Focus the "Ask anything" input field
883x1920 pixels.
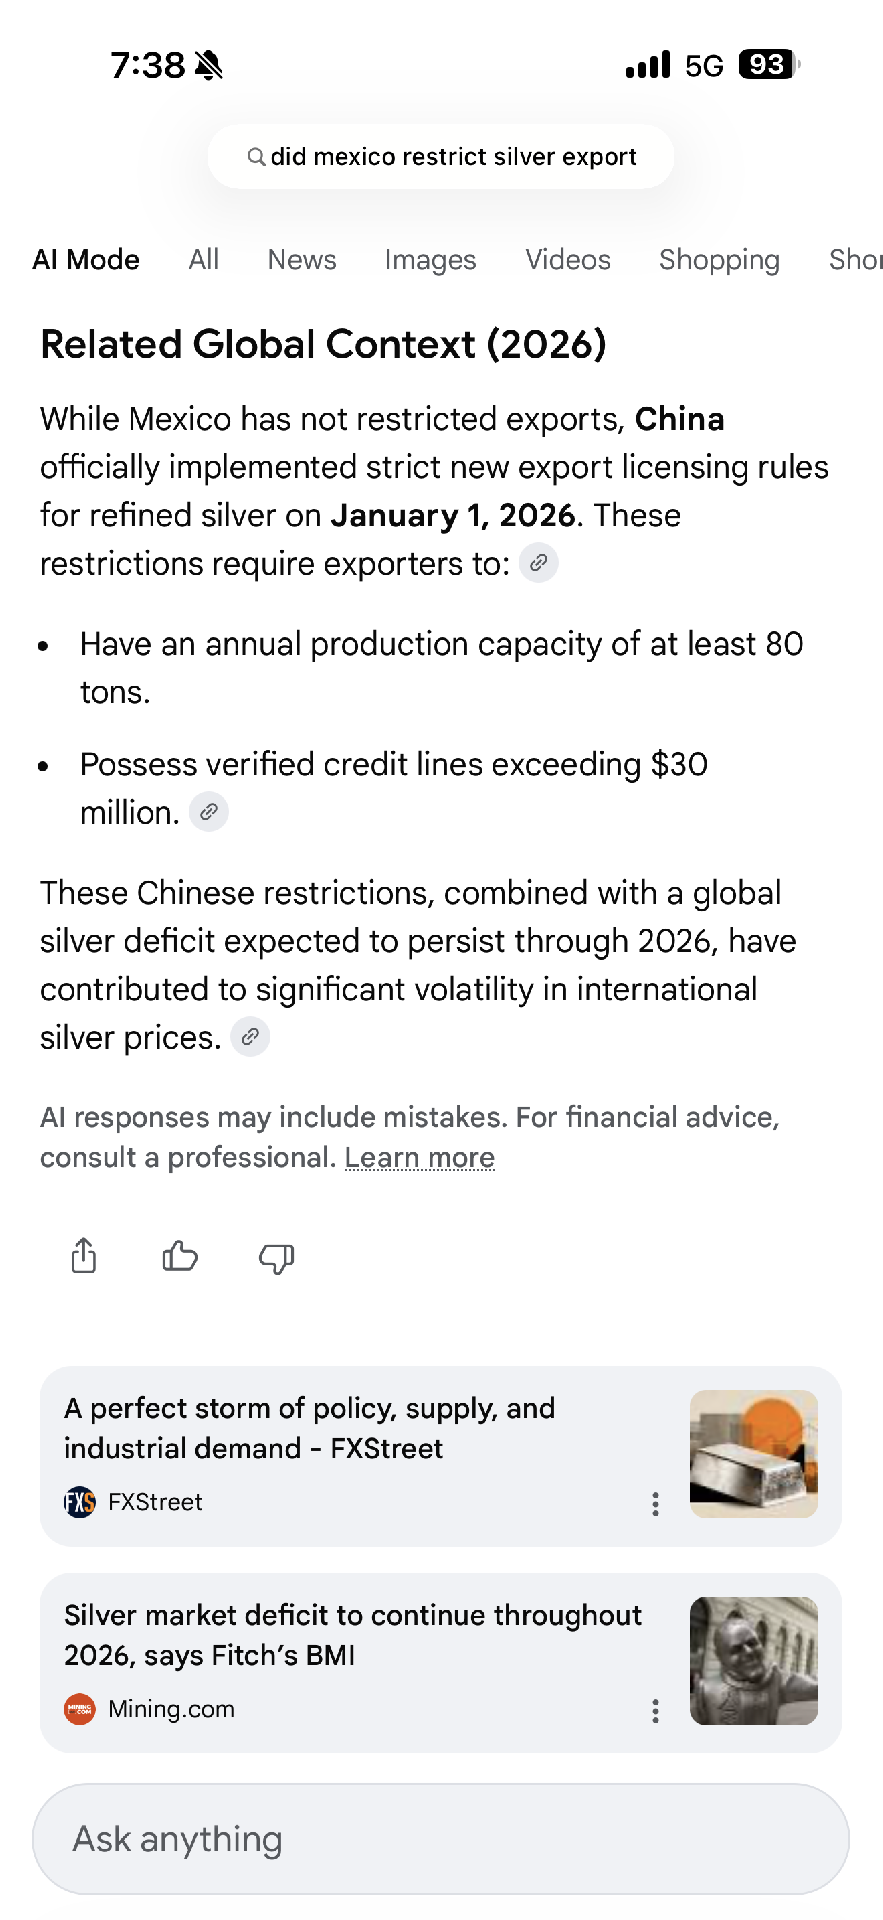point(441,1839)
